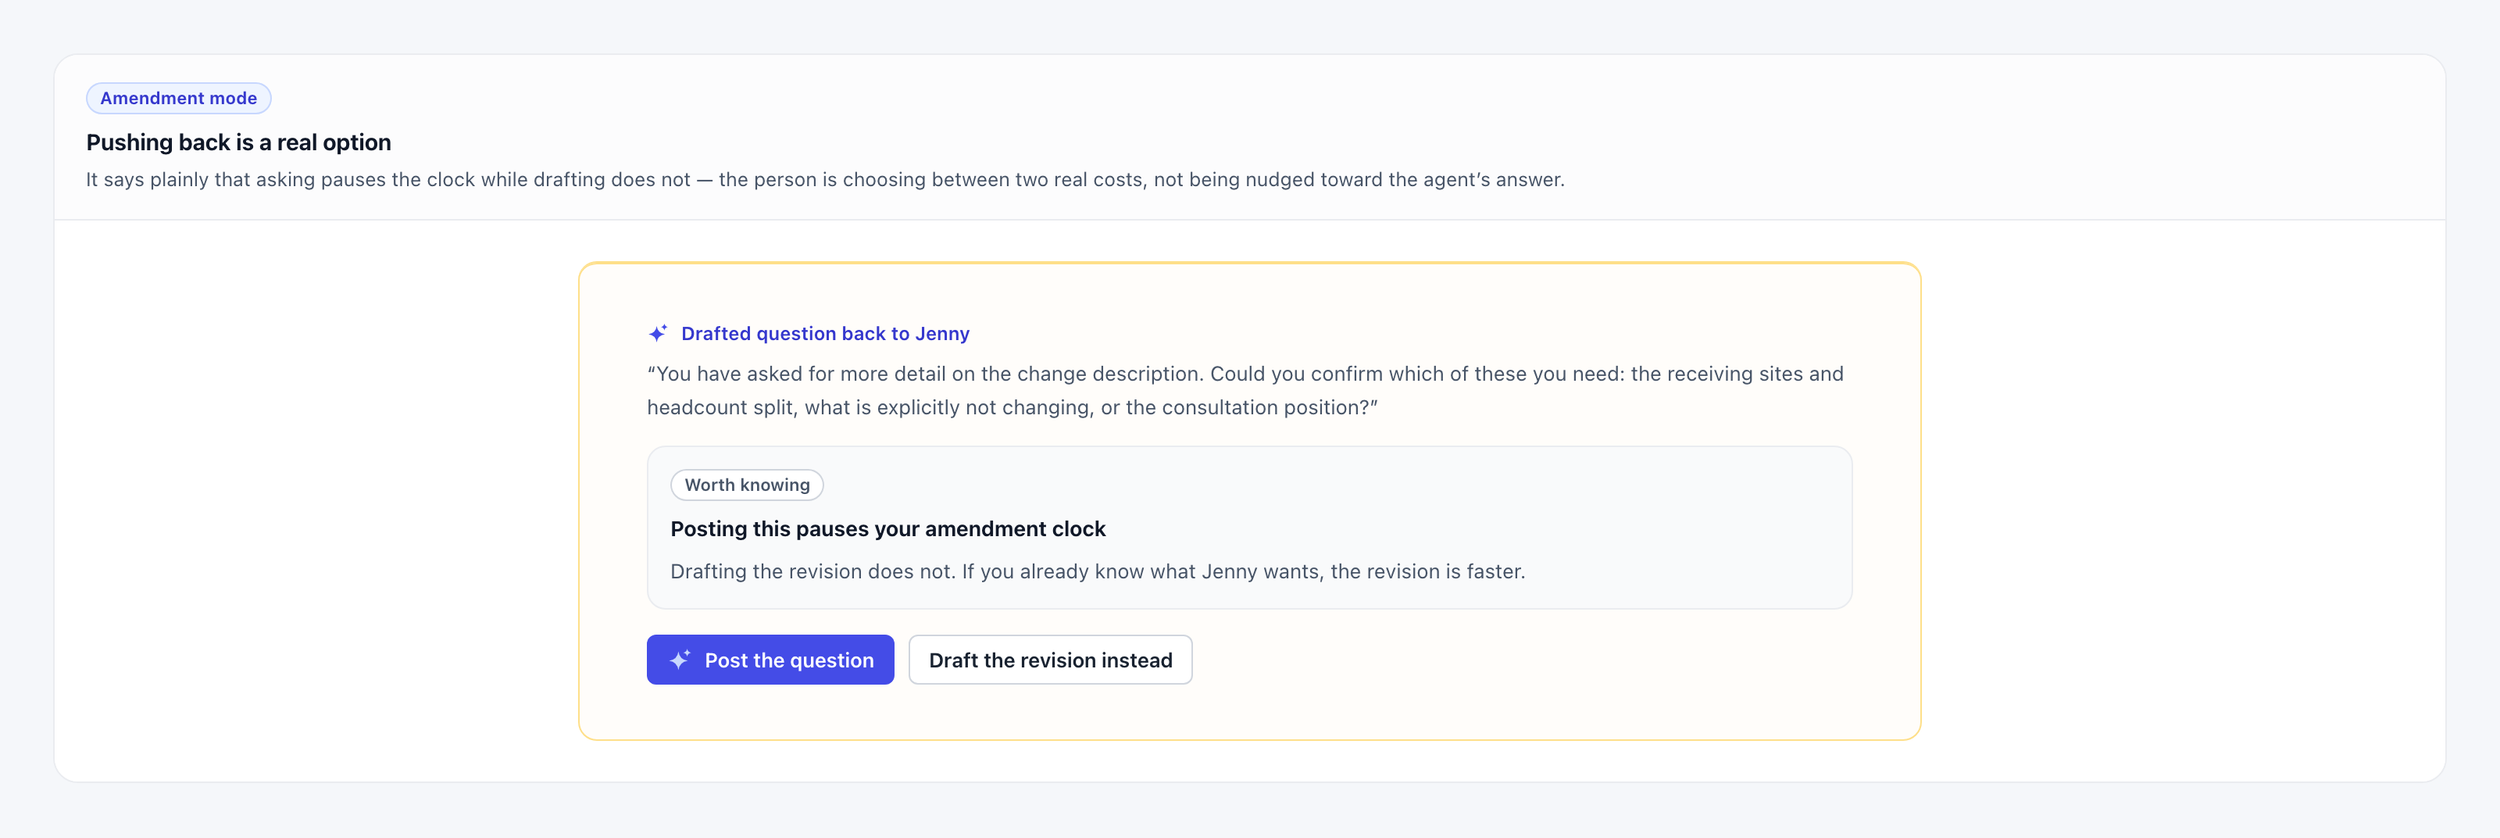Viewport: 2500px width, 838px height.
Task: Click the Amendment mode badge
Action: [178, 98]
